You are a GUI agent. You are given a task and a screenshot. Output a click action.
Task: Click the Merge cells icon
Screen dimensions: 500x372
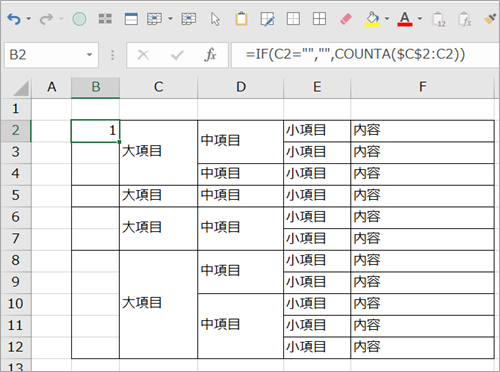pos(155,19)
